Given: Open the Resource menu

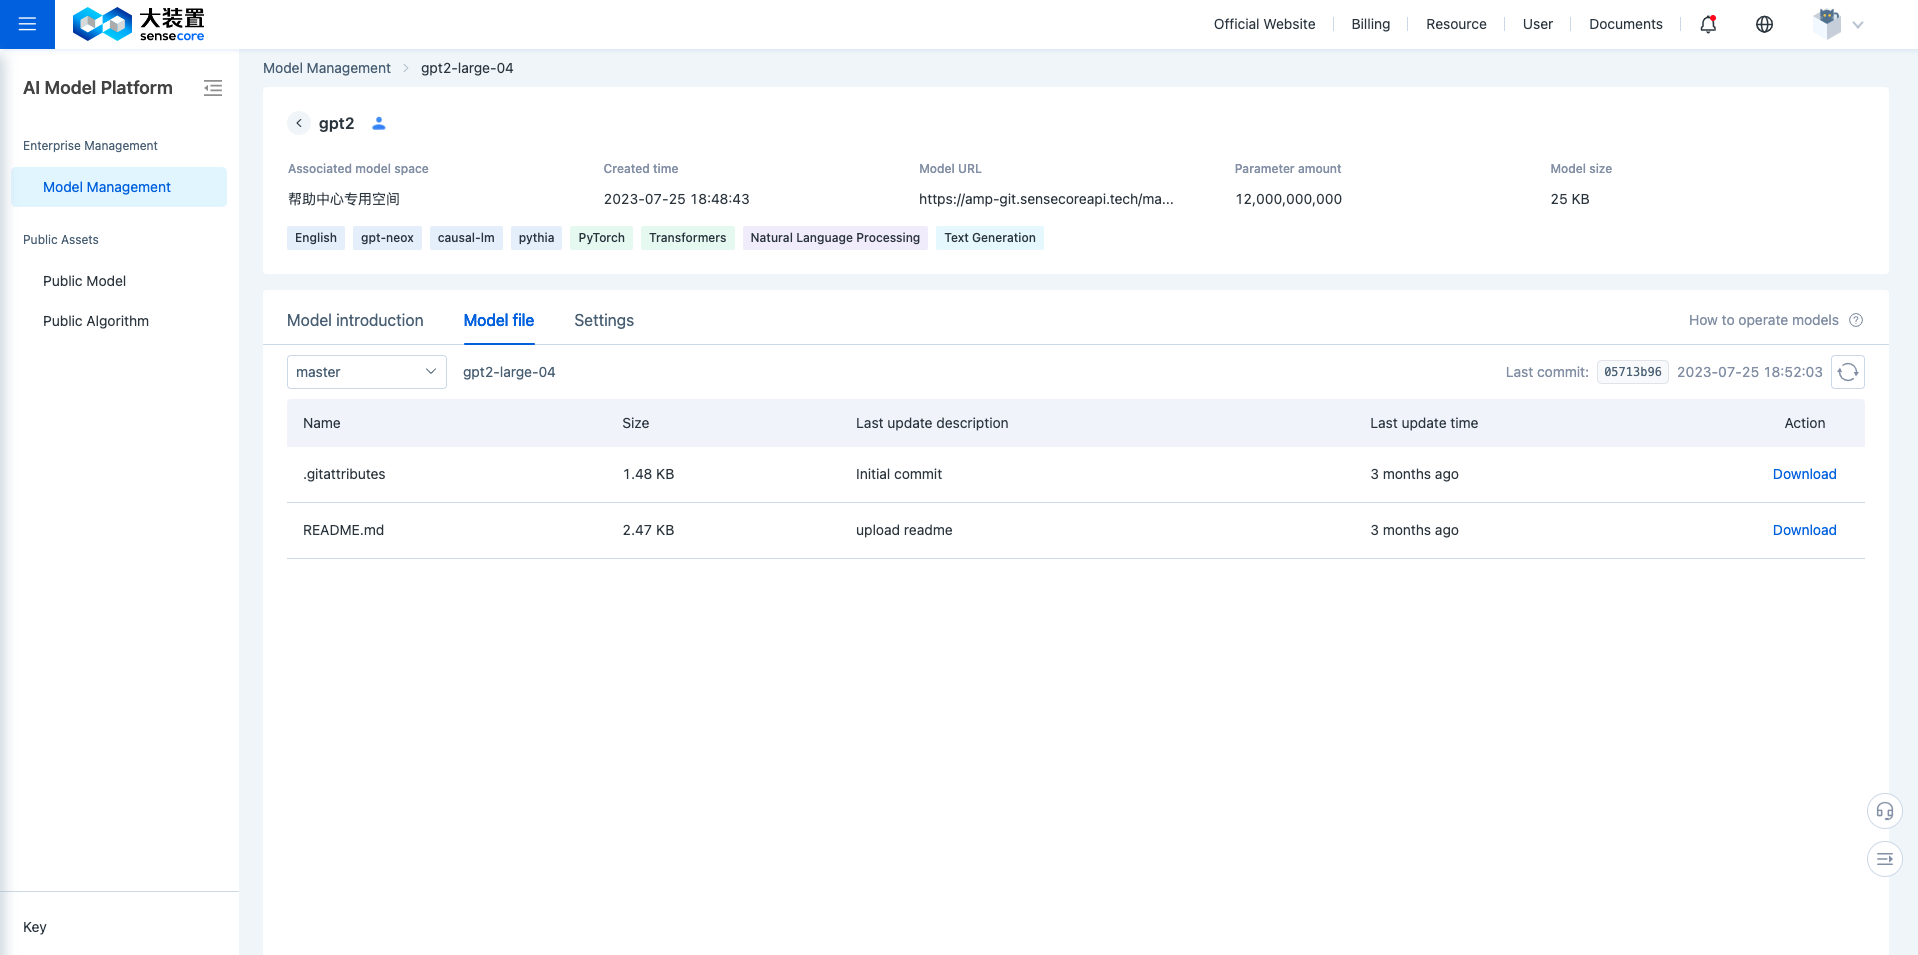Looking at the screenshot, I should click(1456, 24).
